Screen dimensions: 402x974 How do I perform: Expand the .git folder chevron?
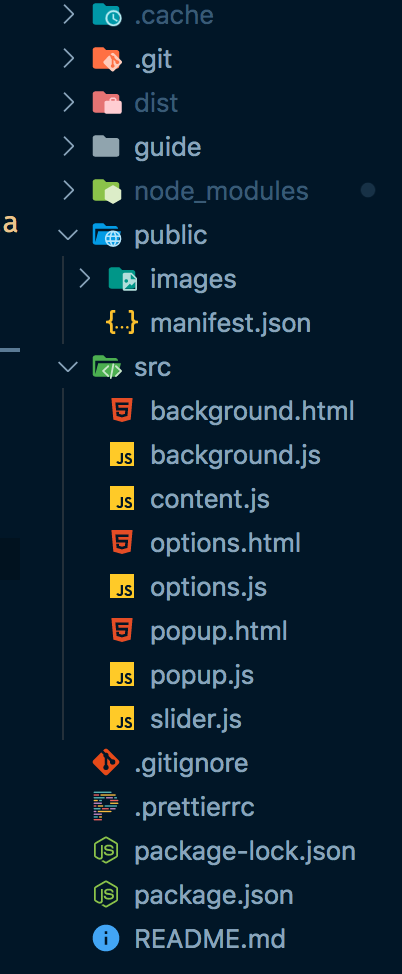click(x=69, y=60)
